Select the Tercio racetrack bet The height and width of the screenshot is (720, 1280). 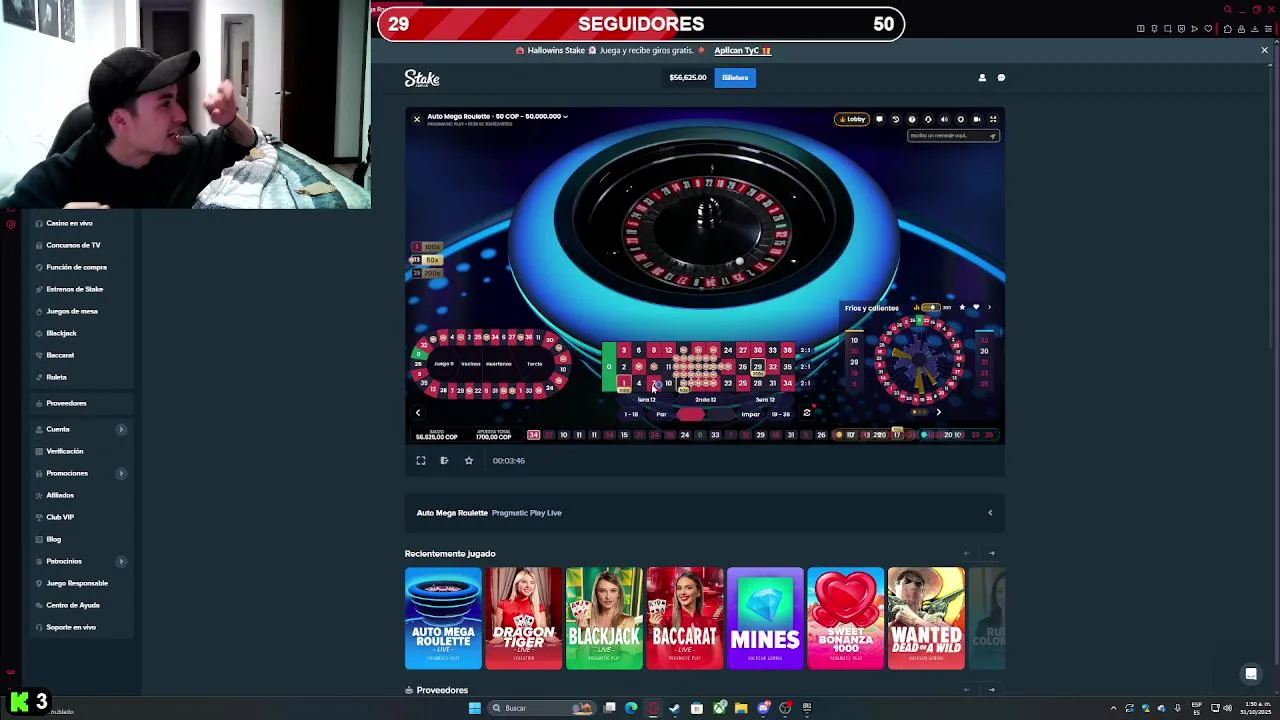coord(535,364)
